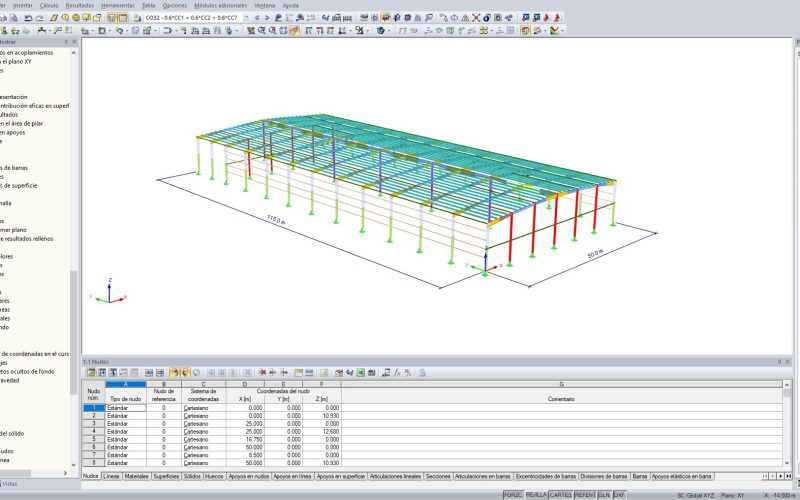Click the yellow parallelogram icon in top toolbar

pyautogui.click(x=54, y=18)
